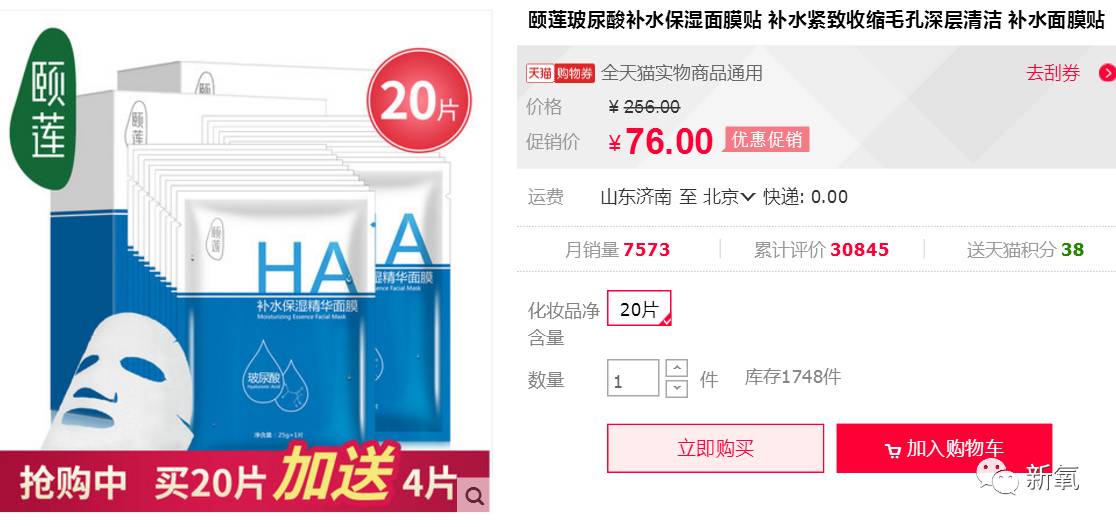The image size is (1116, 527).
Task: Click the 天猫 购物券 badge icon
Action: pos(560,73)
